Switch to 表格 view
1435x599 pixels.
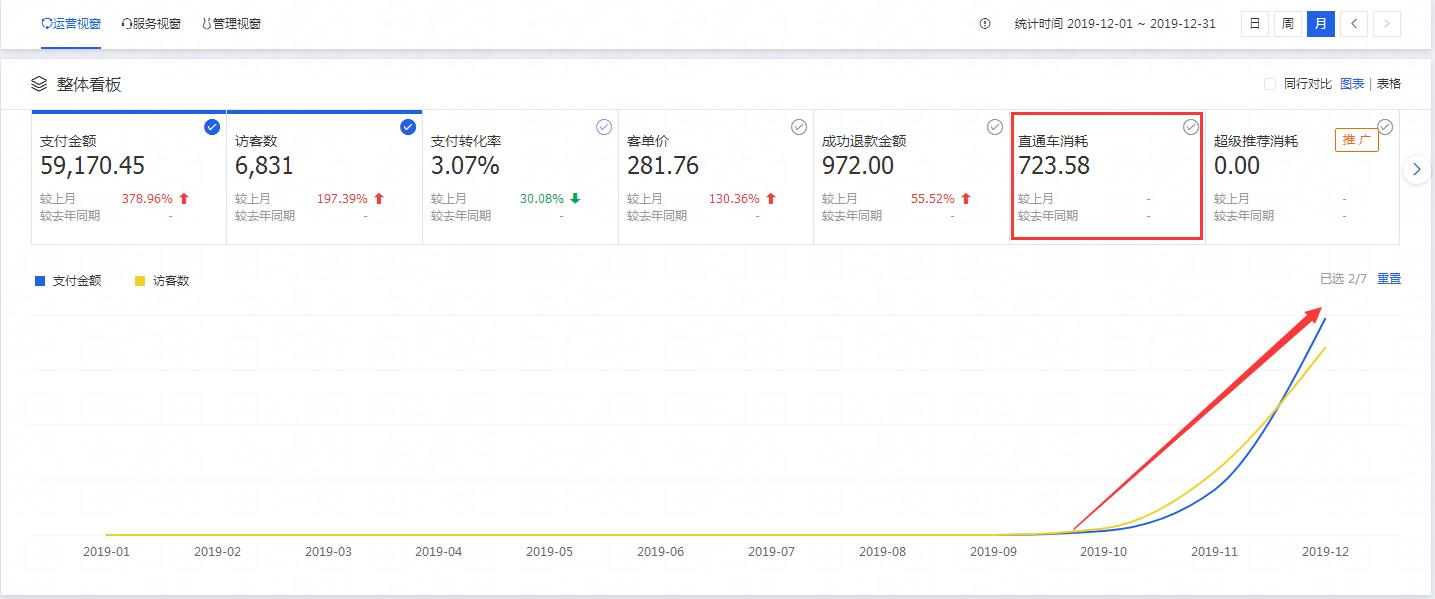click(1389, 84)
